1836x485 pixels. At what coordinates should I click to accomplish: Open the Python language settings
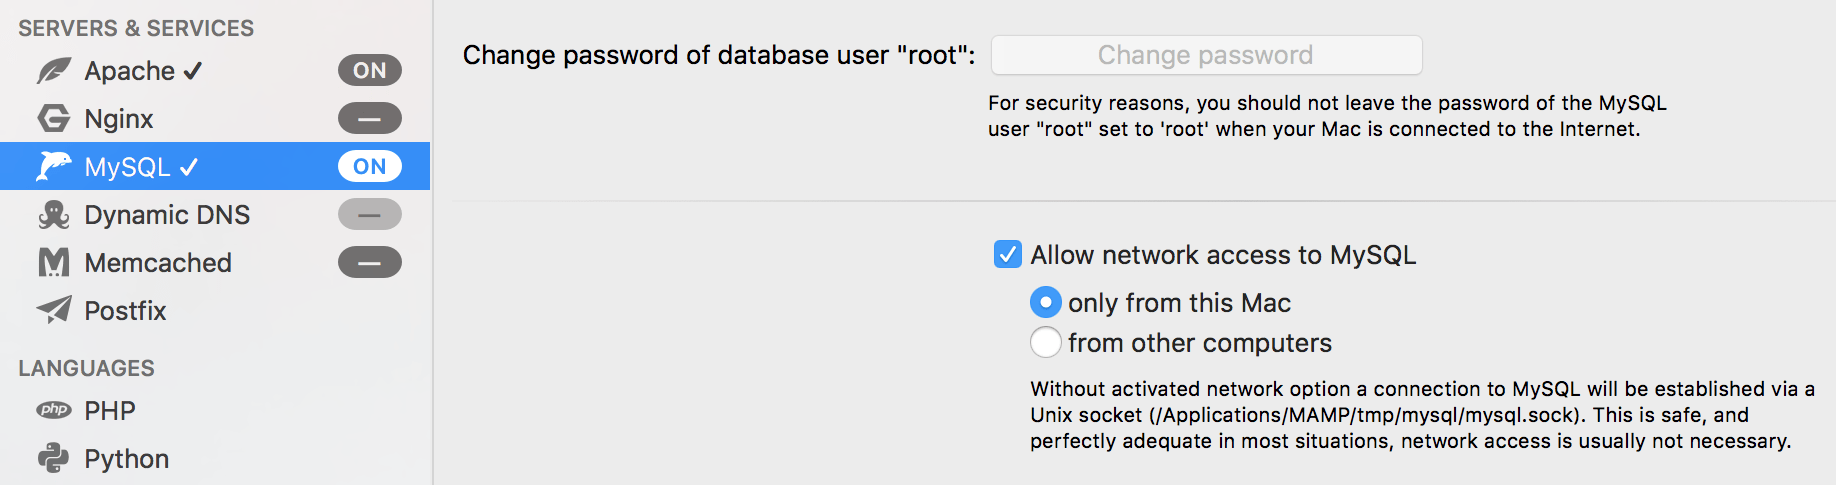click(215, 458)
